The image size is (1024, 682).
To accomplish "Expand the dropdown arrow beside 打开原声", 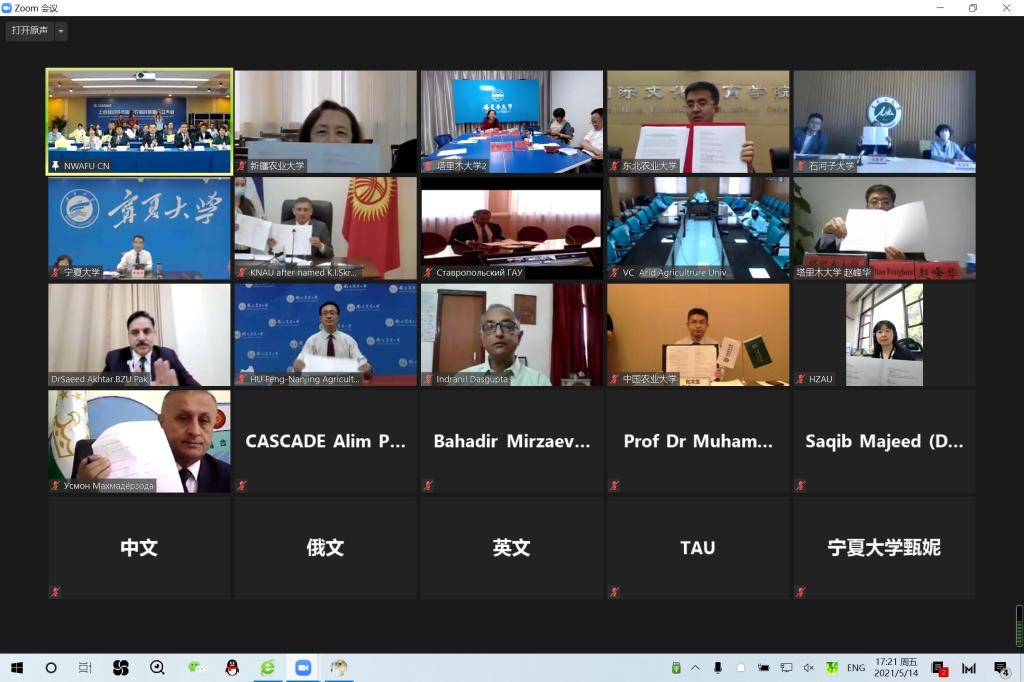I will (x=61, y=31).
